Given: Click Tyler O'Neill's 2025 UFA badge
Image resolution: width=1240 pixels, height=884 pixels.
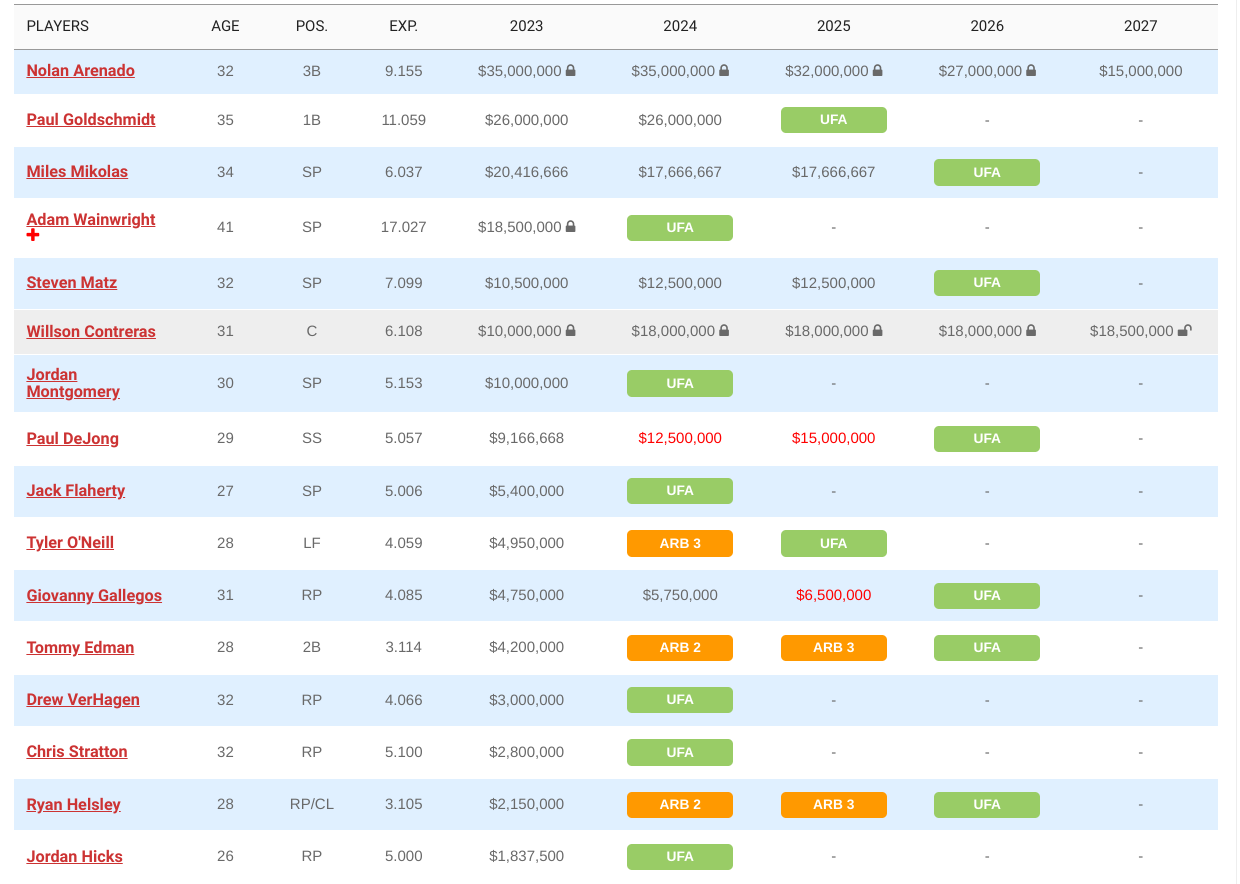Looking at the screenshot, I should tap(834, 543).
